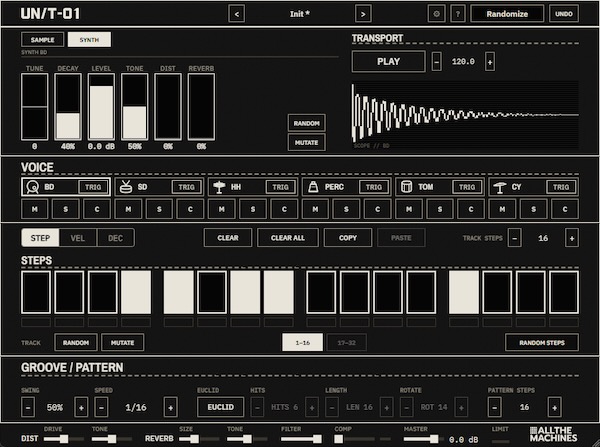Solo the BD voice
Viewport: 600px width, 447px height.
click(x=66, y=209)
